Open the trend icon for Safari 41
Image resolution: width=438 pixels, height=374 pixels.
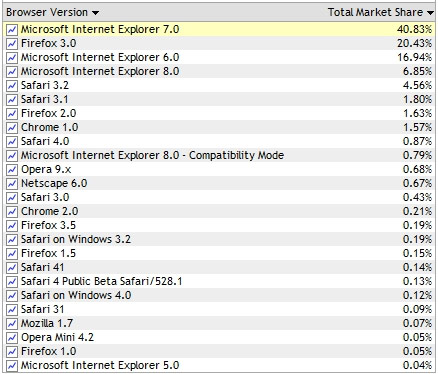pos(12,268)
